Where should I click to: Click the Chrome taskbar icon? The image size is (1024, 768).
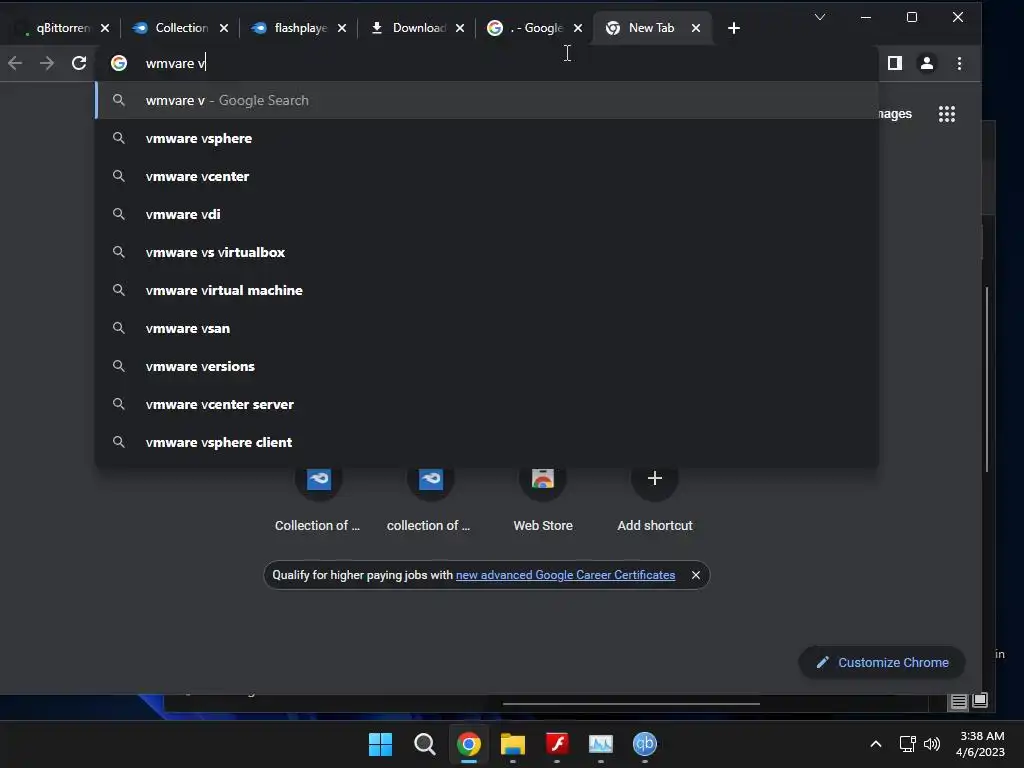point(469,744)
